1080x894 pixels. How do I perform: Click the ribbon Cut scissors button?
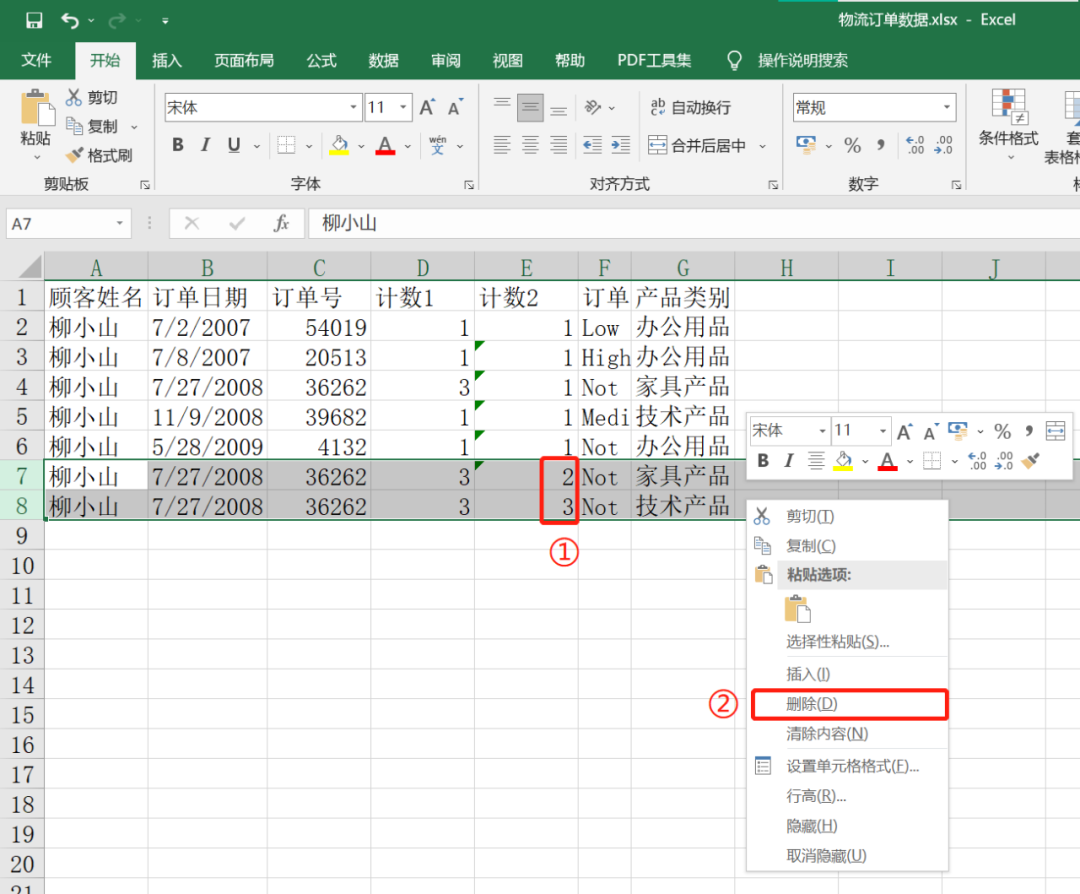[92, 98]
